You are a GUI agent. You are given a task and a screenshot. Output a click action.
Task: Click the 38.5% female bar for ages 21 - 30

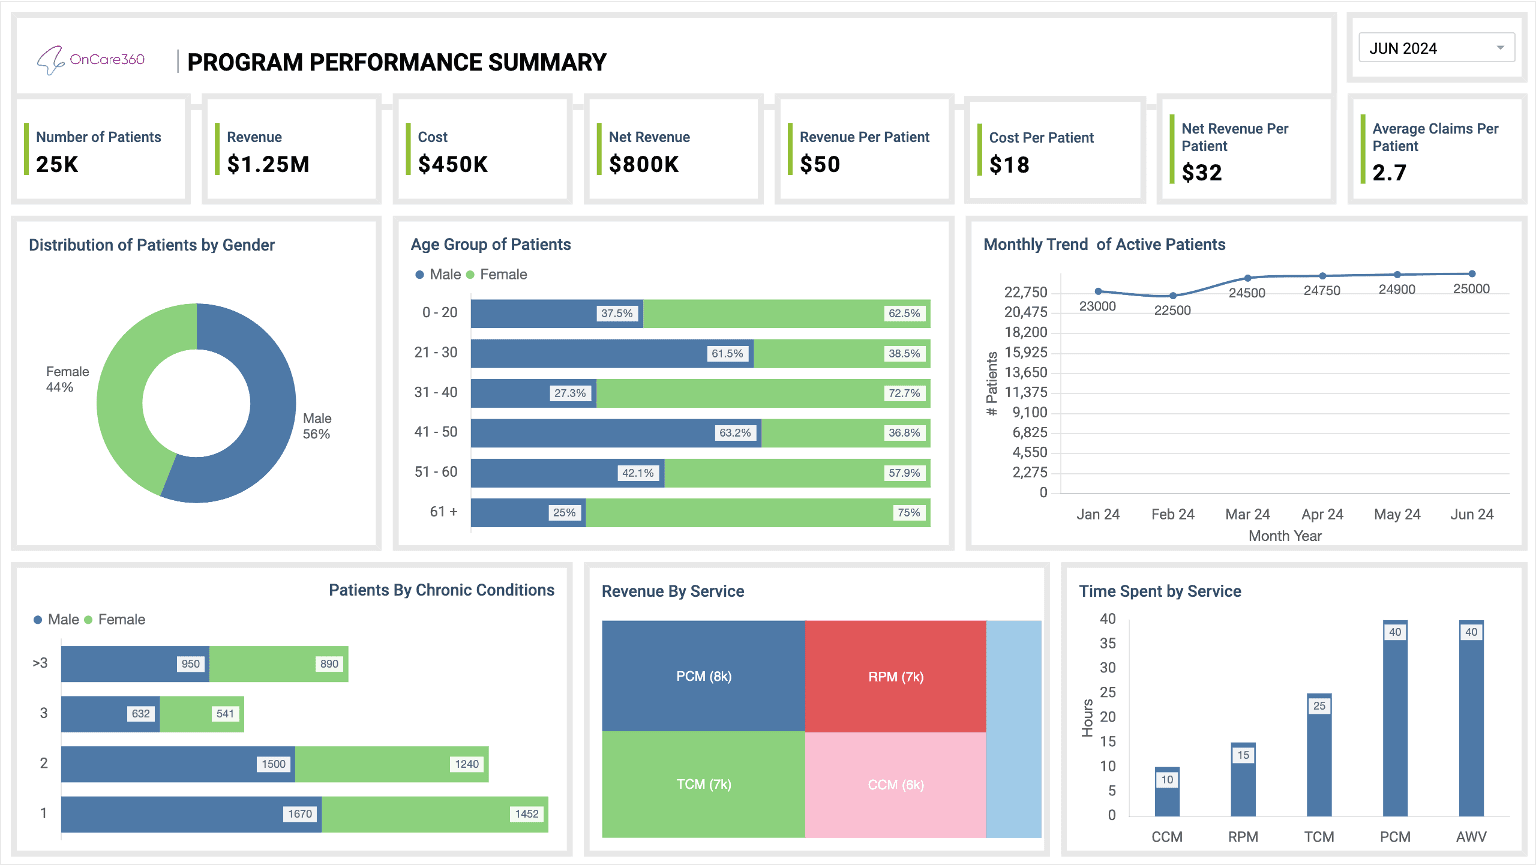[x=842, y=353]
